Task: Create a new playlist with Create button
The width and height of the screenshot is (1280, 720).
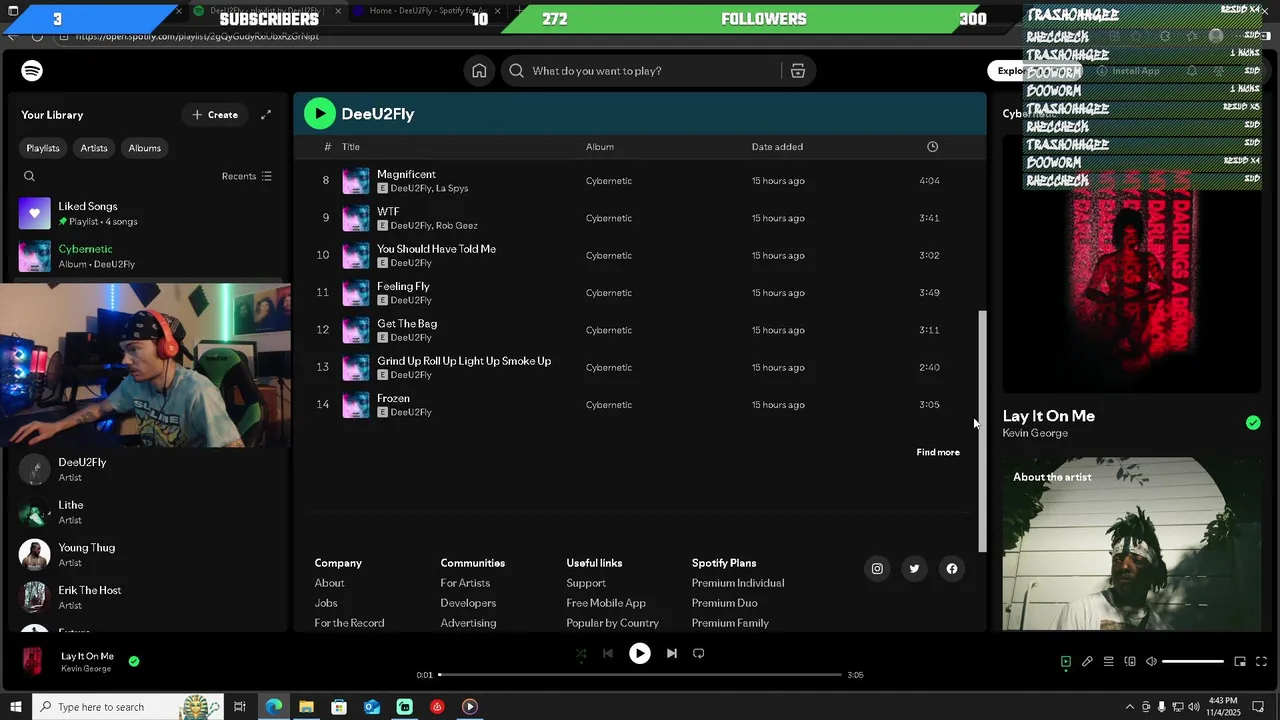Action: tap(215, 115)
